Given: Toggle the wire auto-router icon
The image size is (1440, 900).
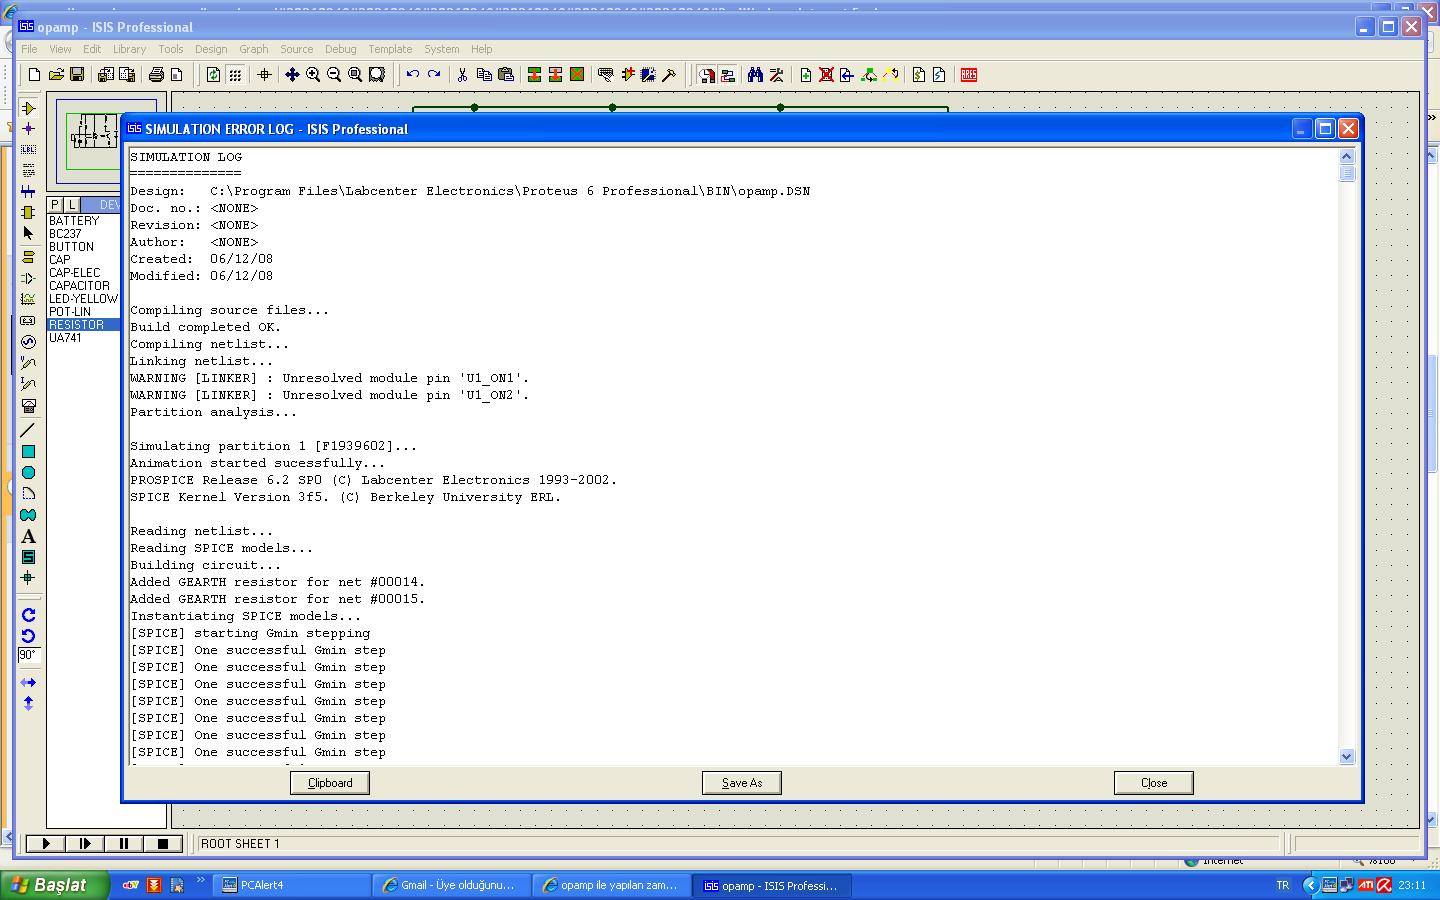Looking at the screenshot, I should tap(728, 75).
